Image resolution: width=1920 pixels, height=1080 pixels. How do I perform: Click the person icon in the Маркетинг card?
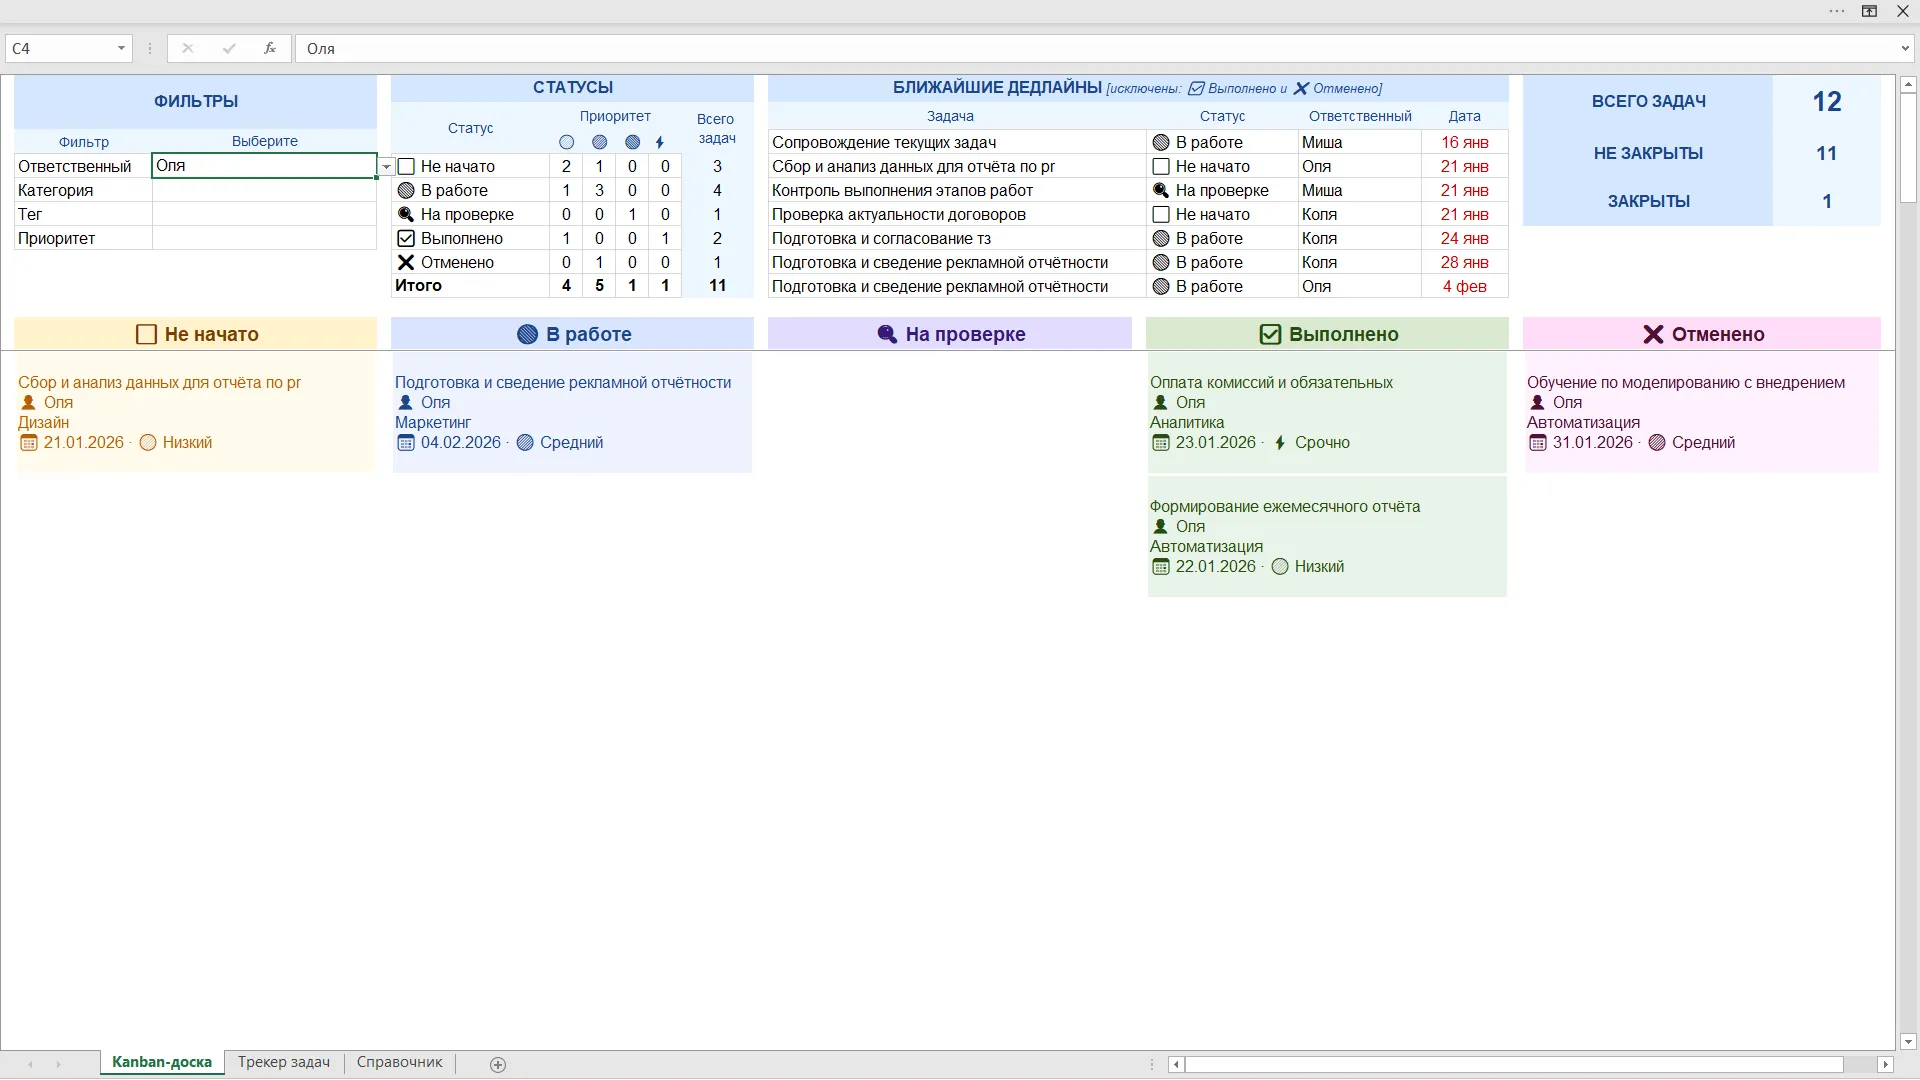(405, 403)
